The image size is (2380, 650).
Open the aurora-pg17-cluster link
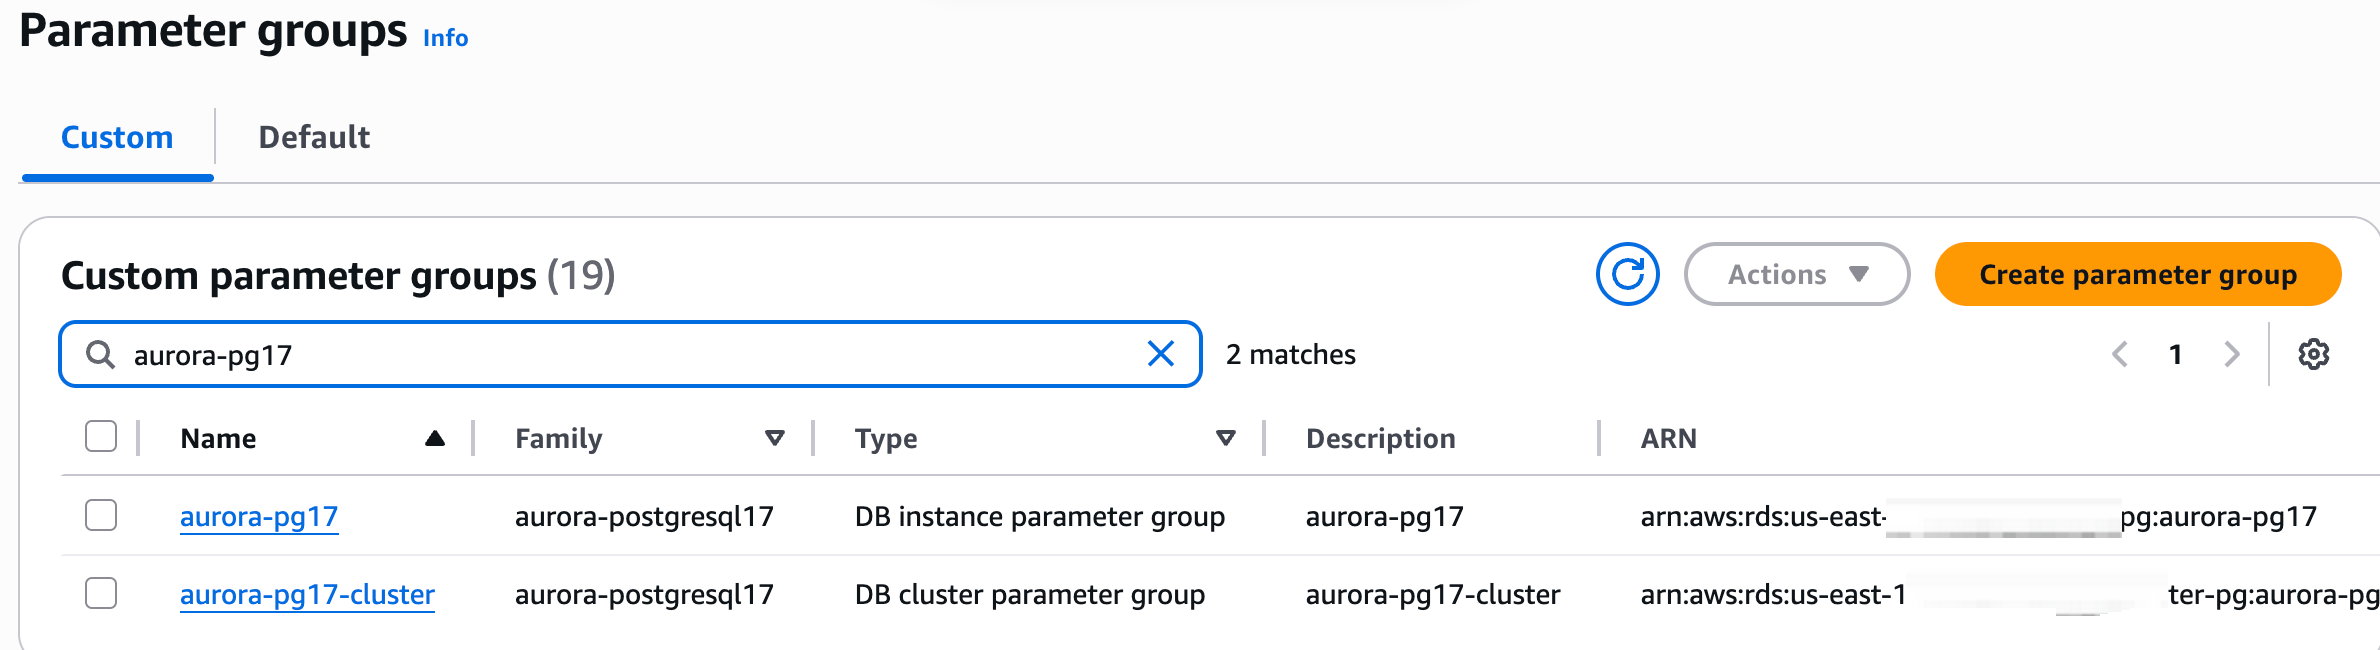point(307,594)
